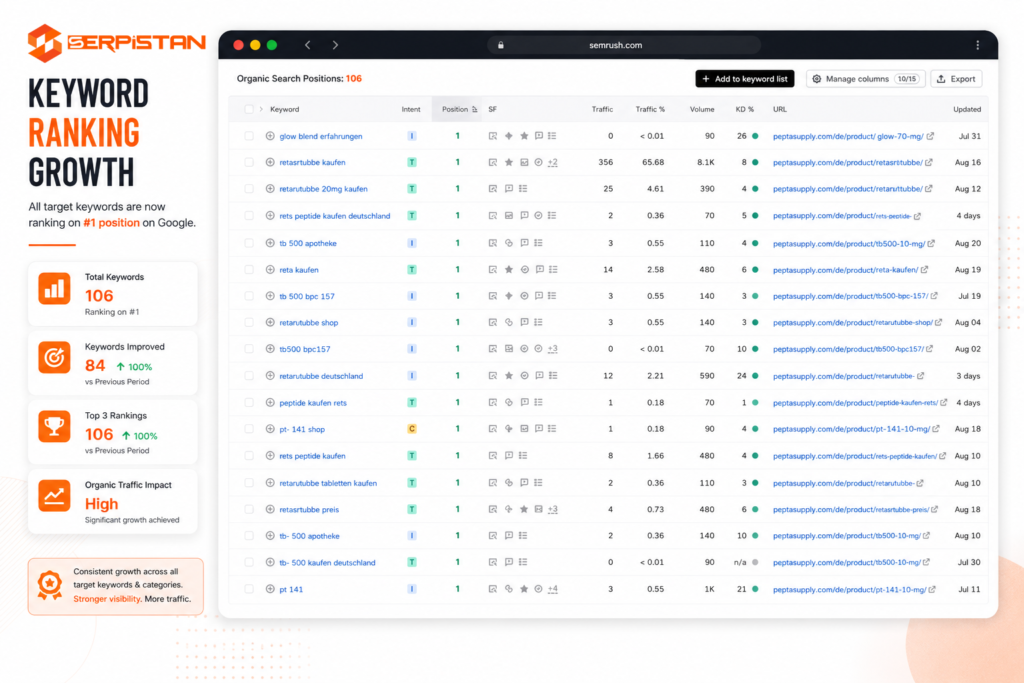Click the browser forward arrow
Image resolution: width=1024 pixels, height=683 pixels.
[x=335, y=45]
